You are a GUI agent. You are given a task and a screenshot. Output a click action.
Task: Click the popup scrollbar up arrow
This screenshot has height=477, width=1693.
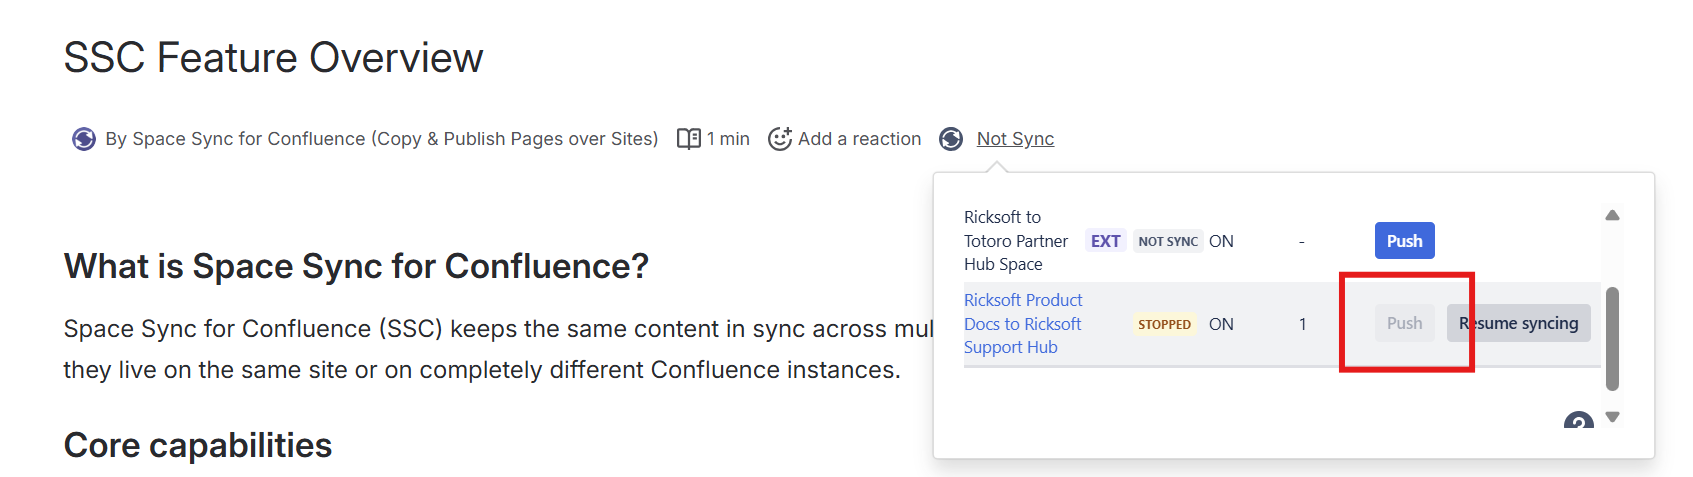pos(1612,215)
